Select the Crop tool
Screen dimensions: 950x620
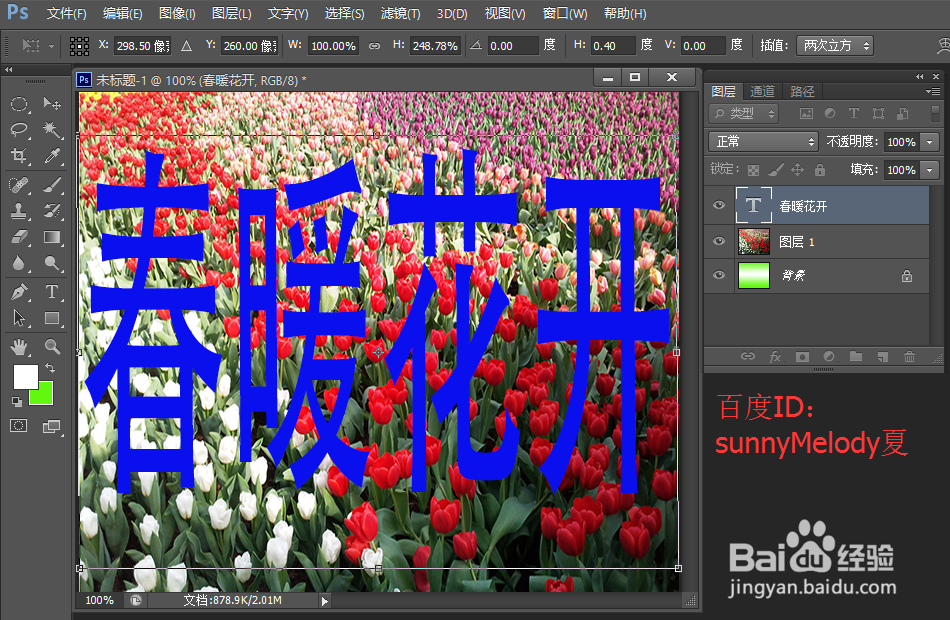[x=19, y=156]
